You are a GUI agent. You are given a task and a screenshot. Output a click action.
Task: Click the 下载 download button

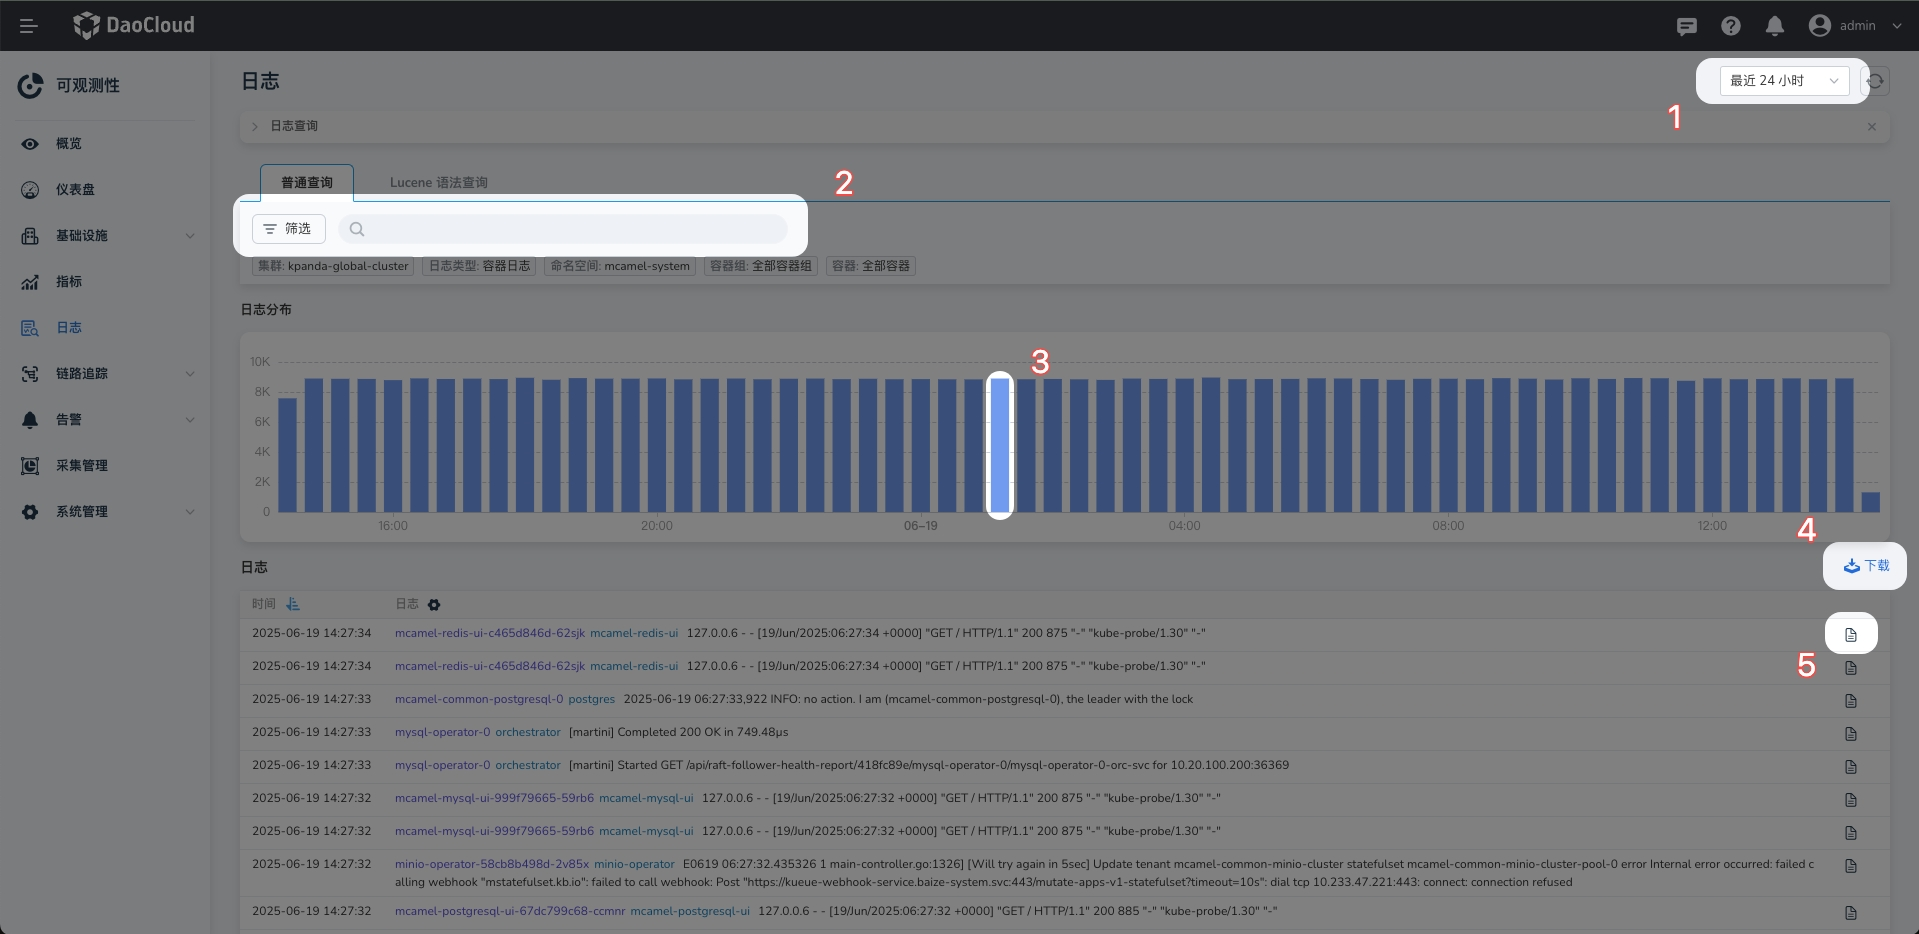(1865, 566)
